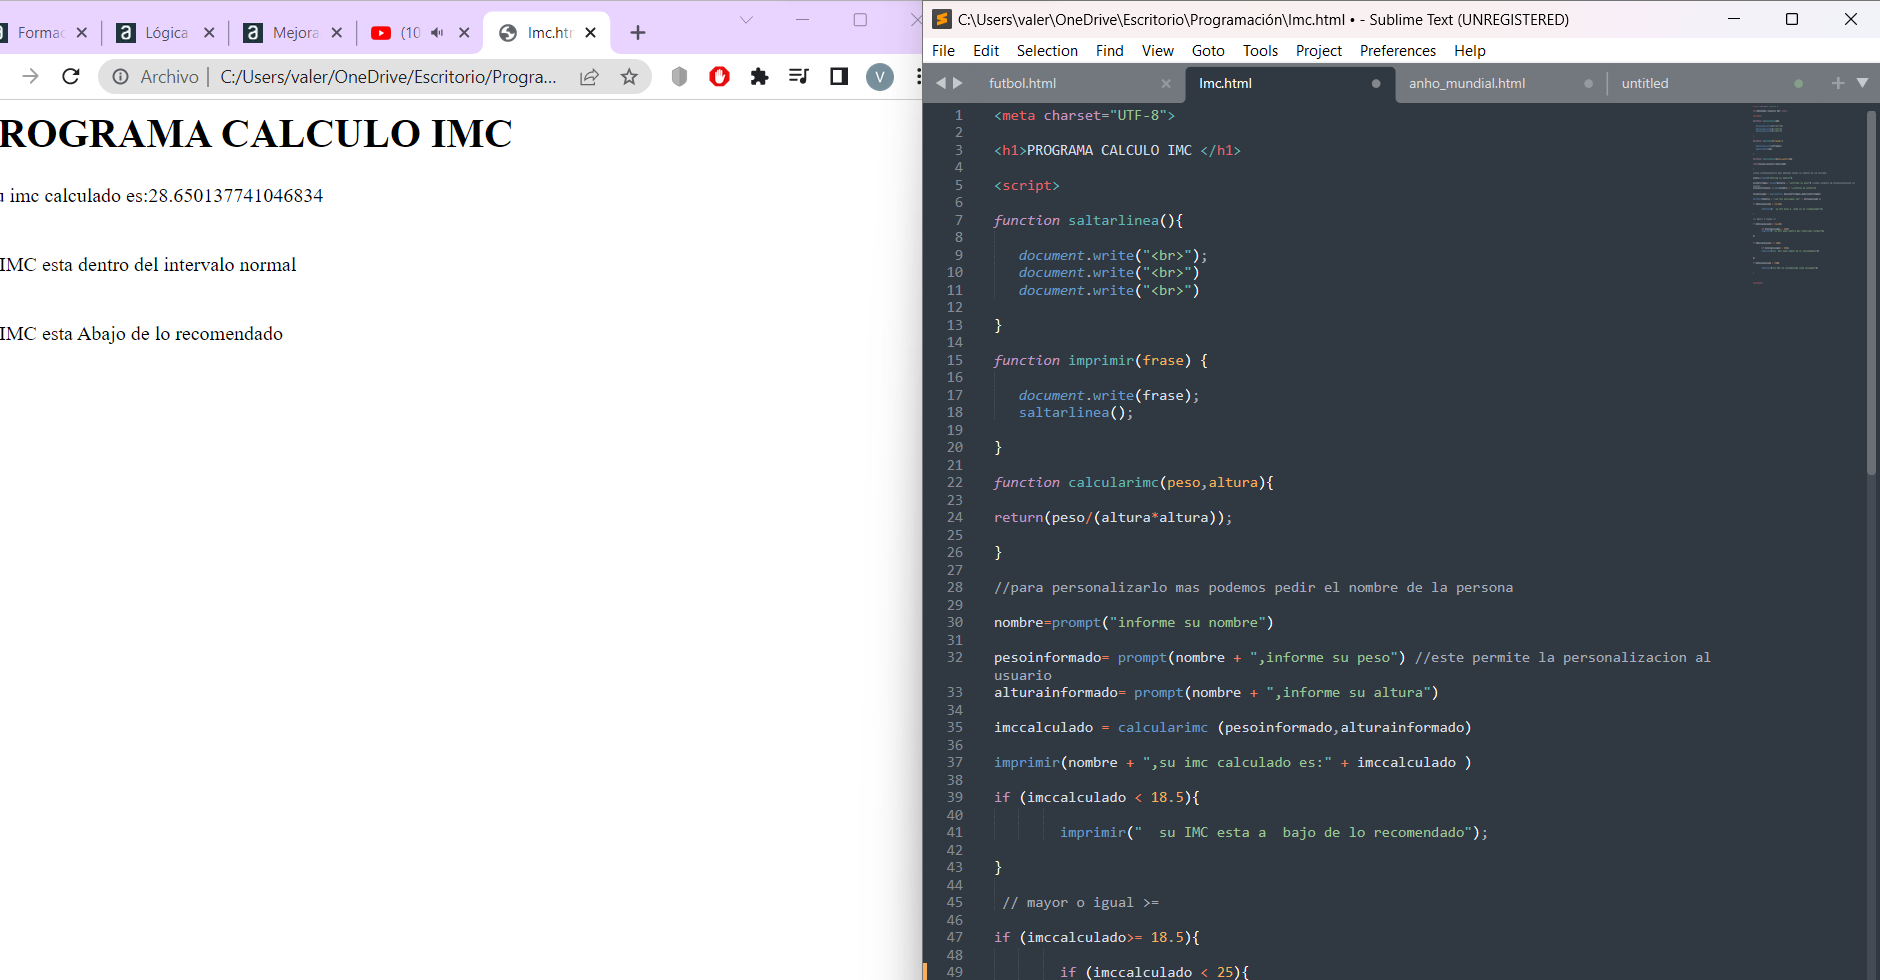Open Sublime Text Goto menu
This screenshot has width=1880, height=980.
pyautogui.click(x=1208, y=50)
